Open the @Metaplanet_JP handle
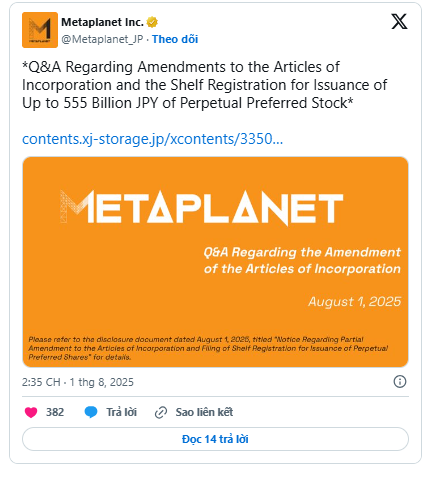The width and height of the screenshot is (429, 477). 102,39
